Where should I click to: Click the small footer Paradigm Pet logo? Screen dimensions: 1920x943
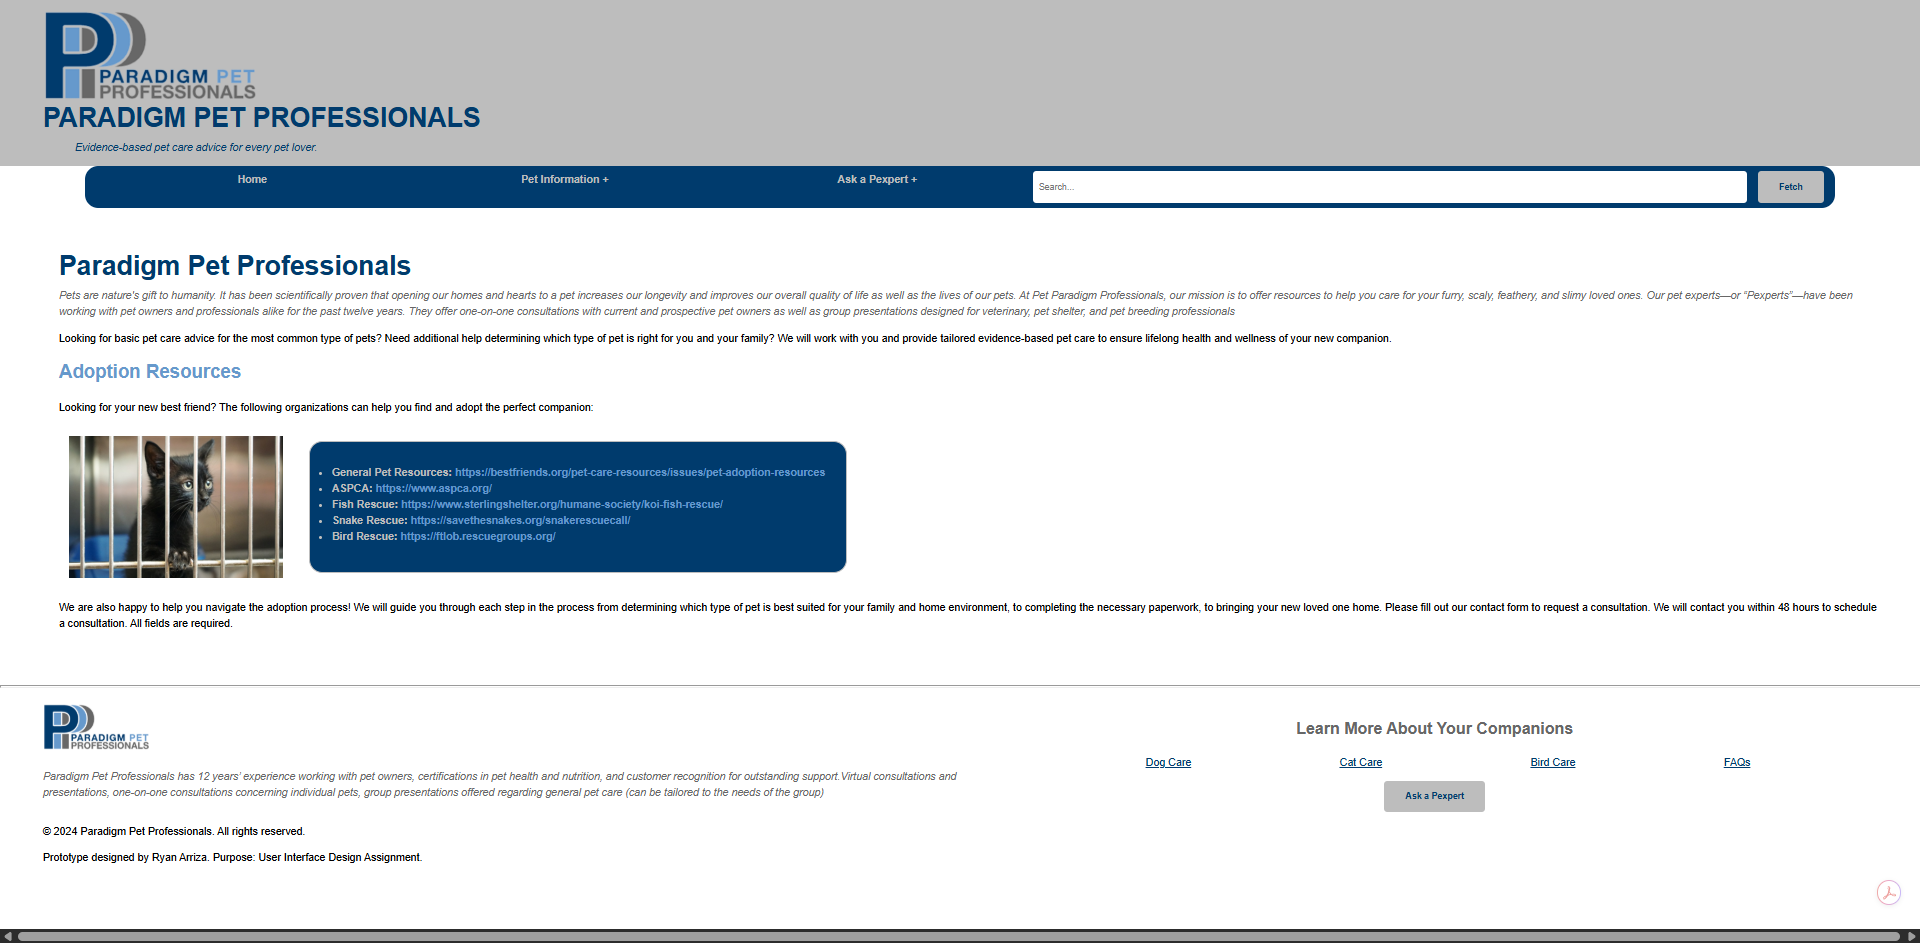click(x=96, y=727)
